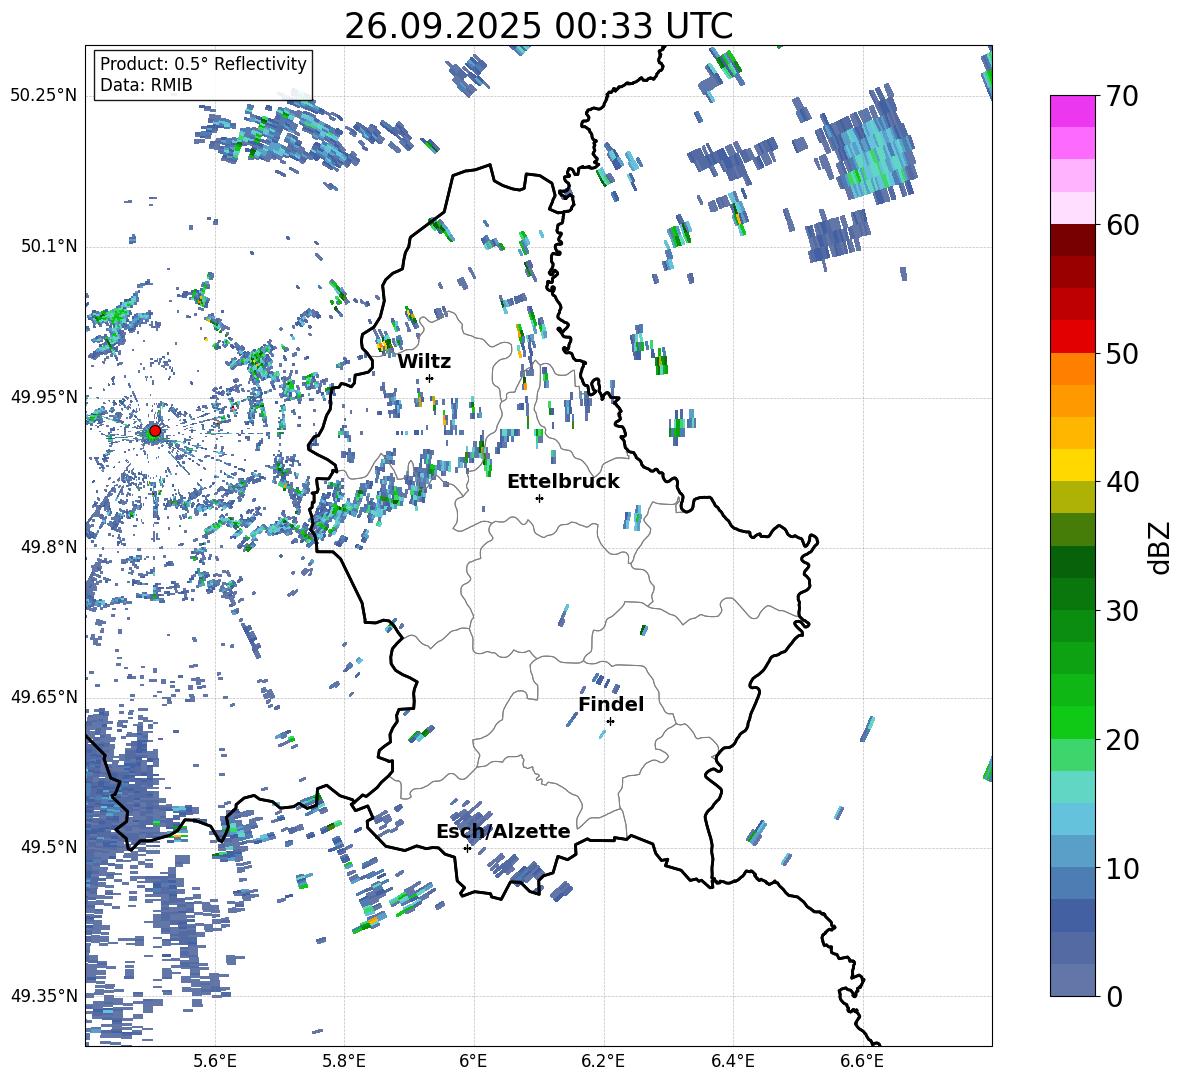
Task: Click the Esch/Alzette cross marker
Action: (x=467, y=848)
